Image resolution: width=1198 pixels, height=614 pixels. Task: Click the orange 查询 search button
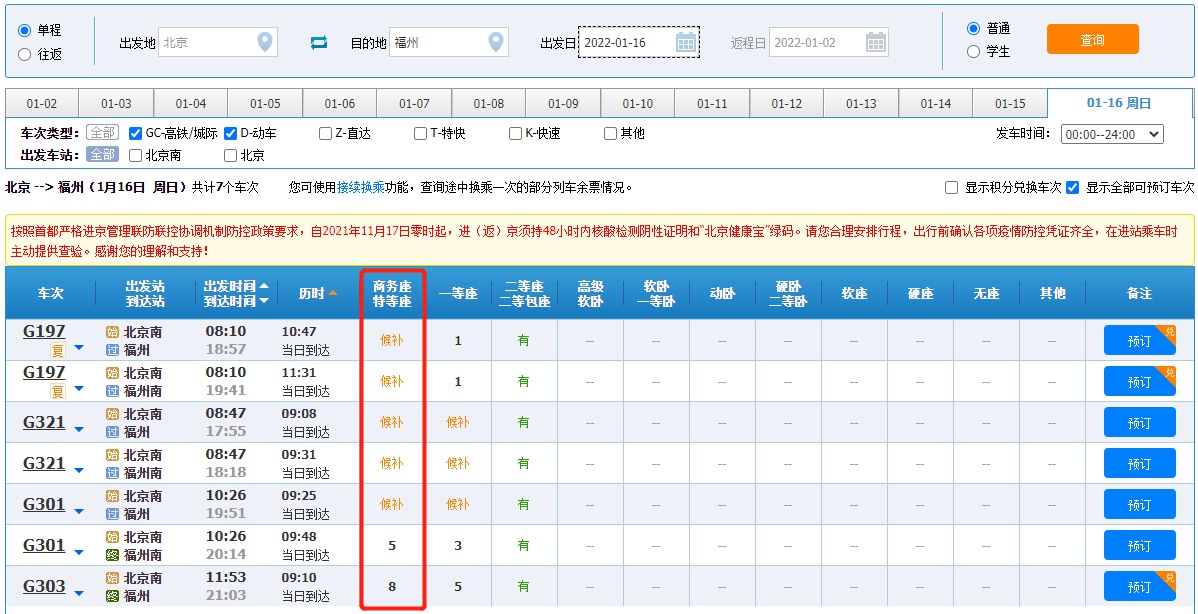[1092, 40]
